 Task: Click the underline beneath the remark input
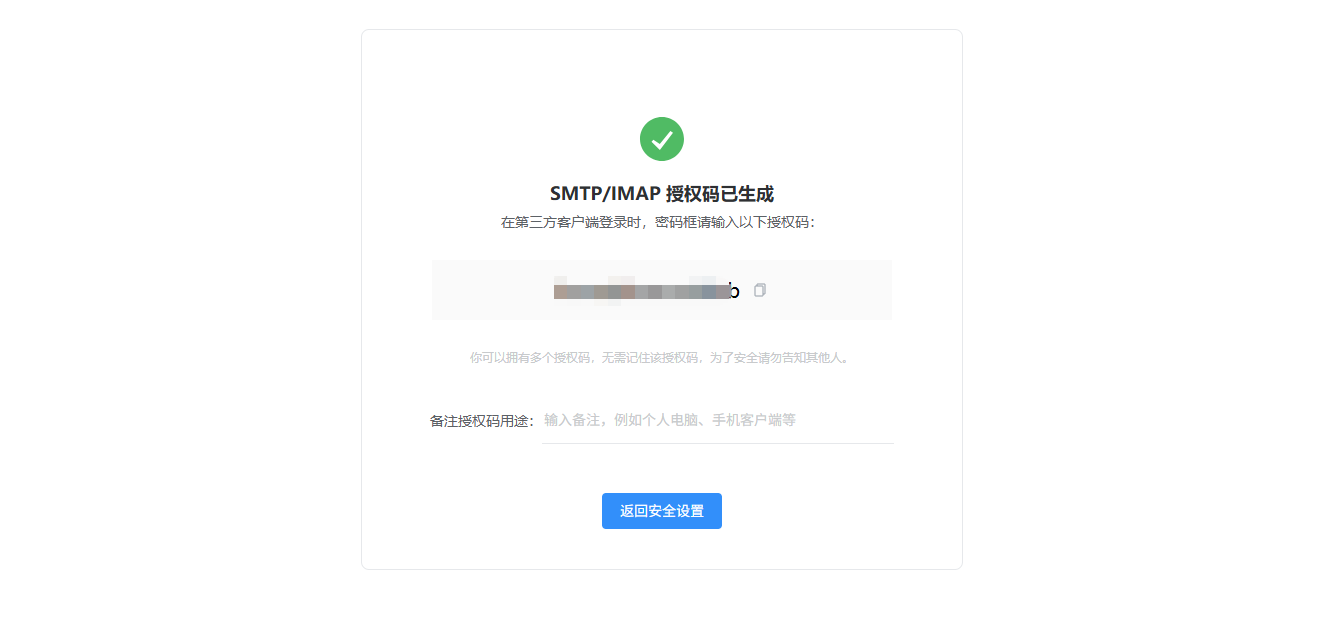click(718, 443)
